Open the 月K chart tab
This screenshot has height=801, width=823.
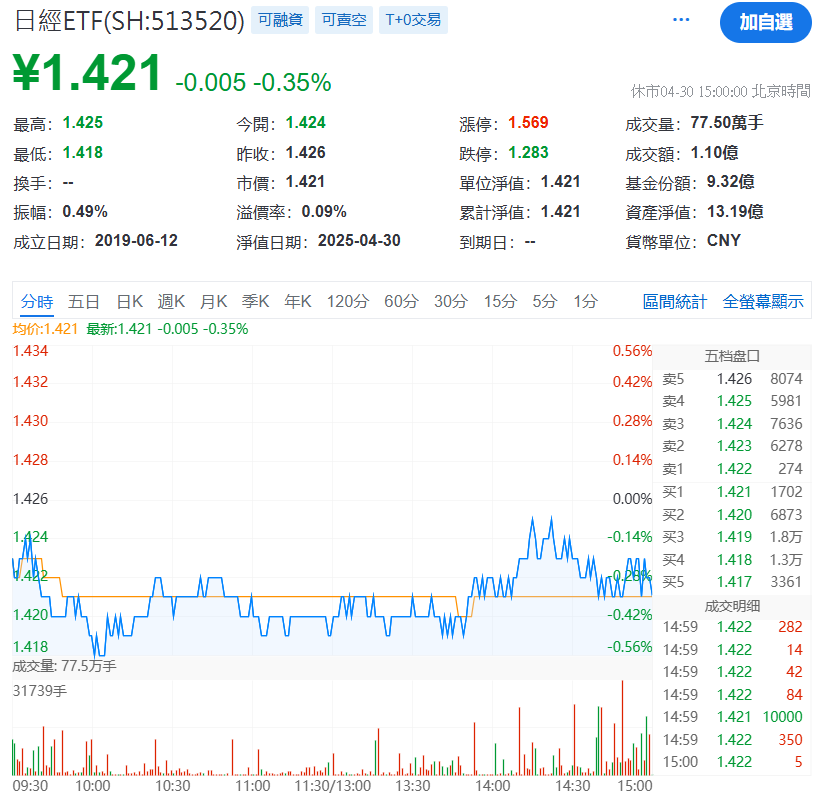[x=214, y=302]
